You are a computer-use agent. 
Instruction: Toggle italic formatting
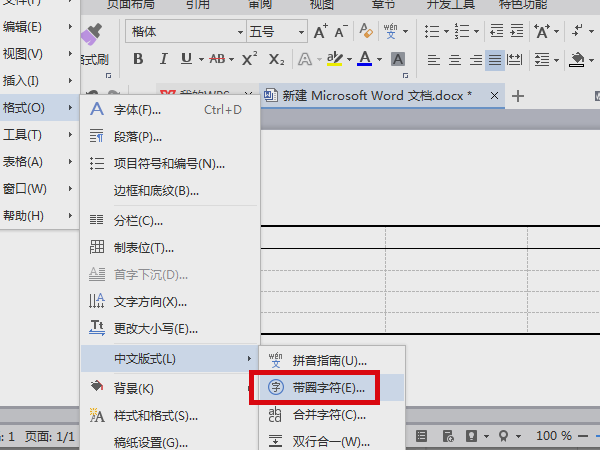(x=163, y=59)
